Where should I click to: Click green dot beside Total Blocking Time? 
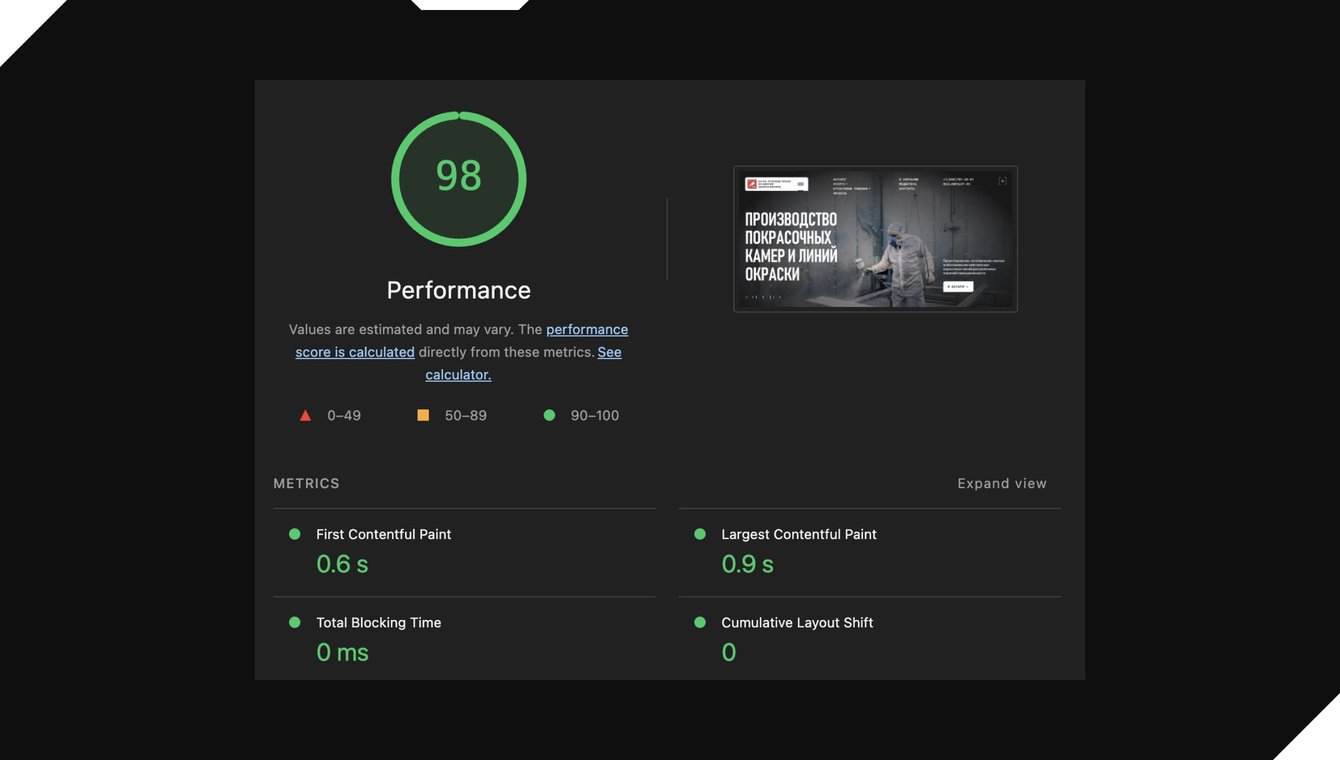pos(295,622)
